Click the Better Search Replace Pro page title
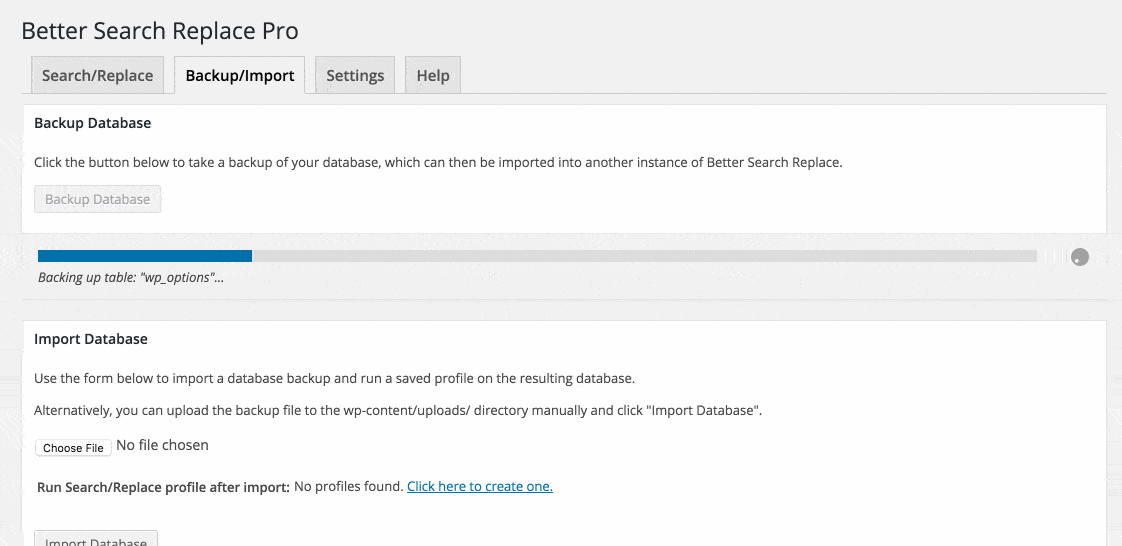The height and width of the screenshot is (546, 1122). point(160,31)
